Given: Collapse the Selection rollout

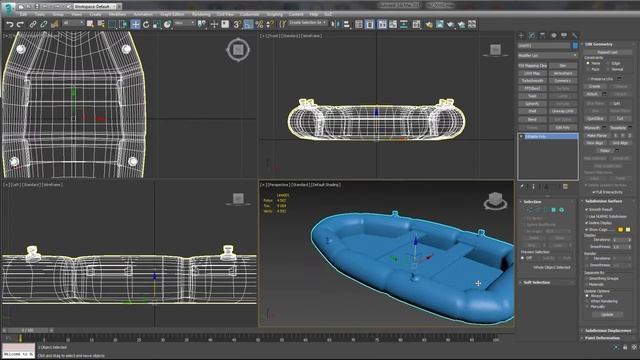Looking at the screenshot, I should pyautogui.click(x=532, y=202).
